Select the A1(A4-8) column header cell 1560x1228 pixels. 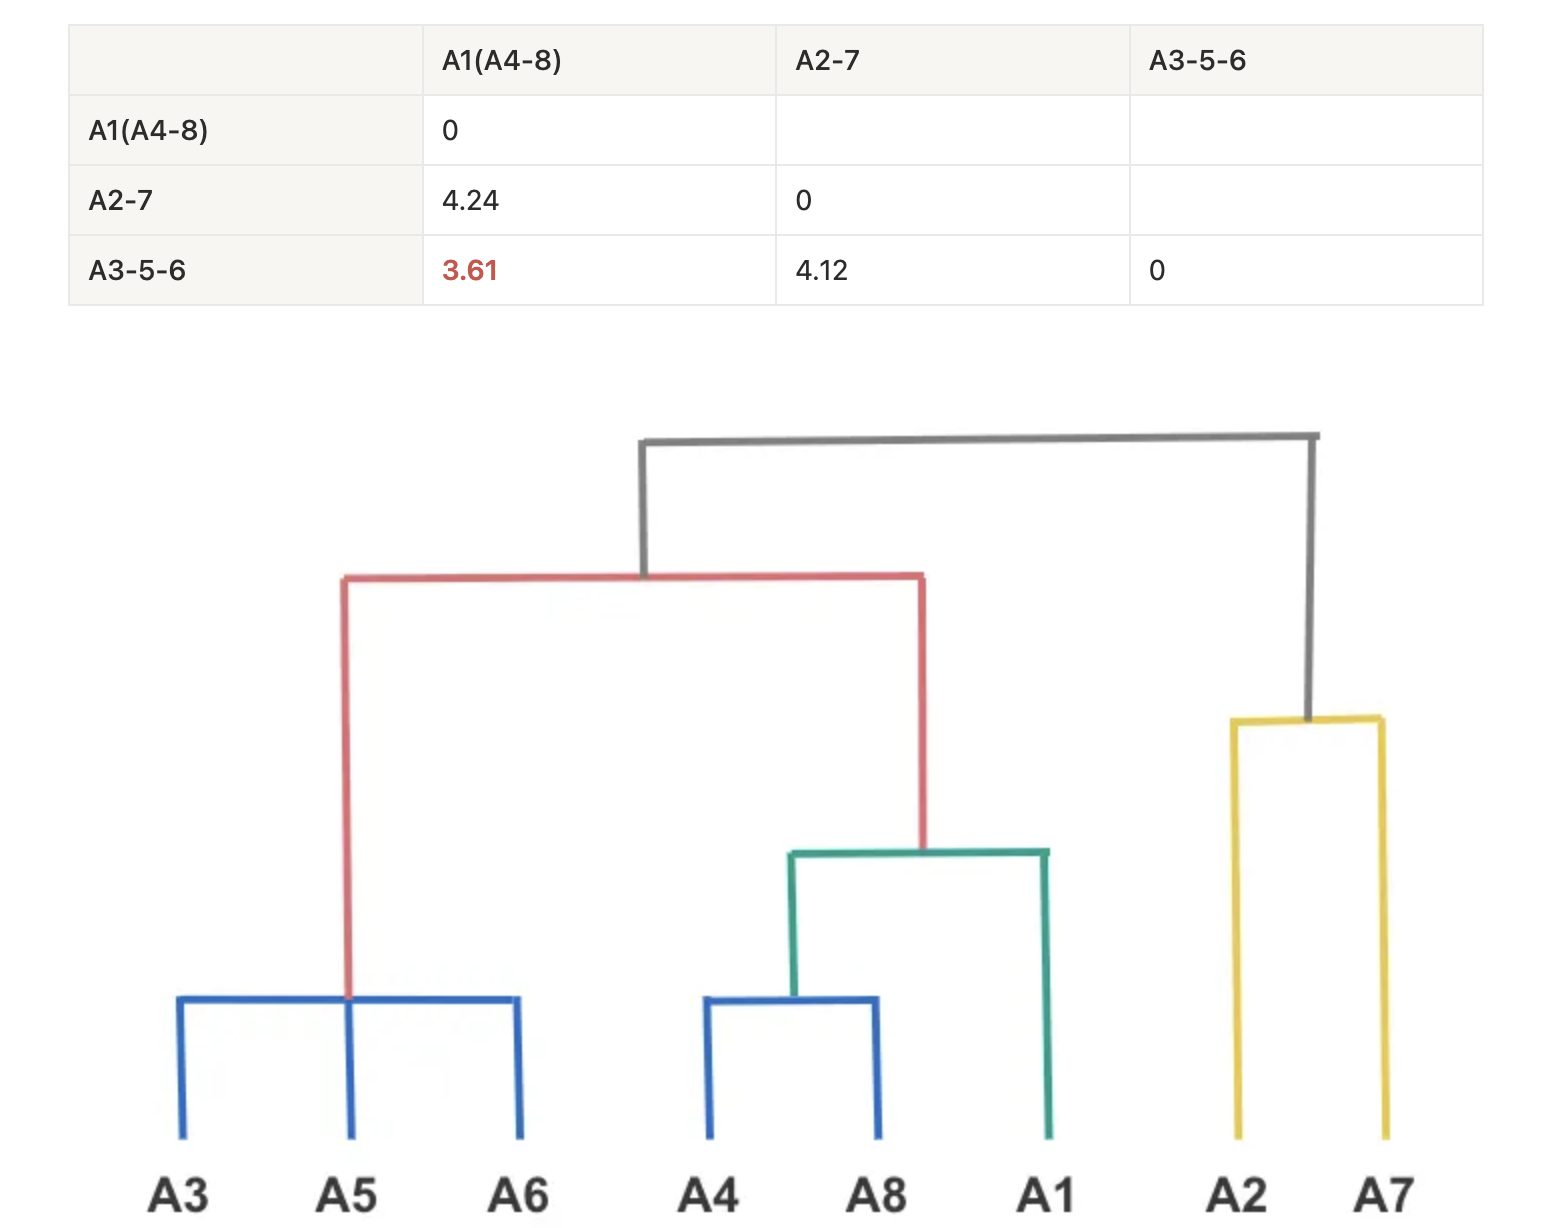(501, 61)
